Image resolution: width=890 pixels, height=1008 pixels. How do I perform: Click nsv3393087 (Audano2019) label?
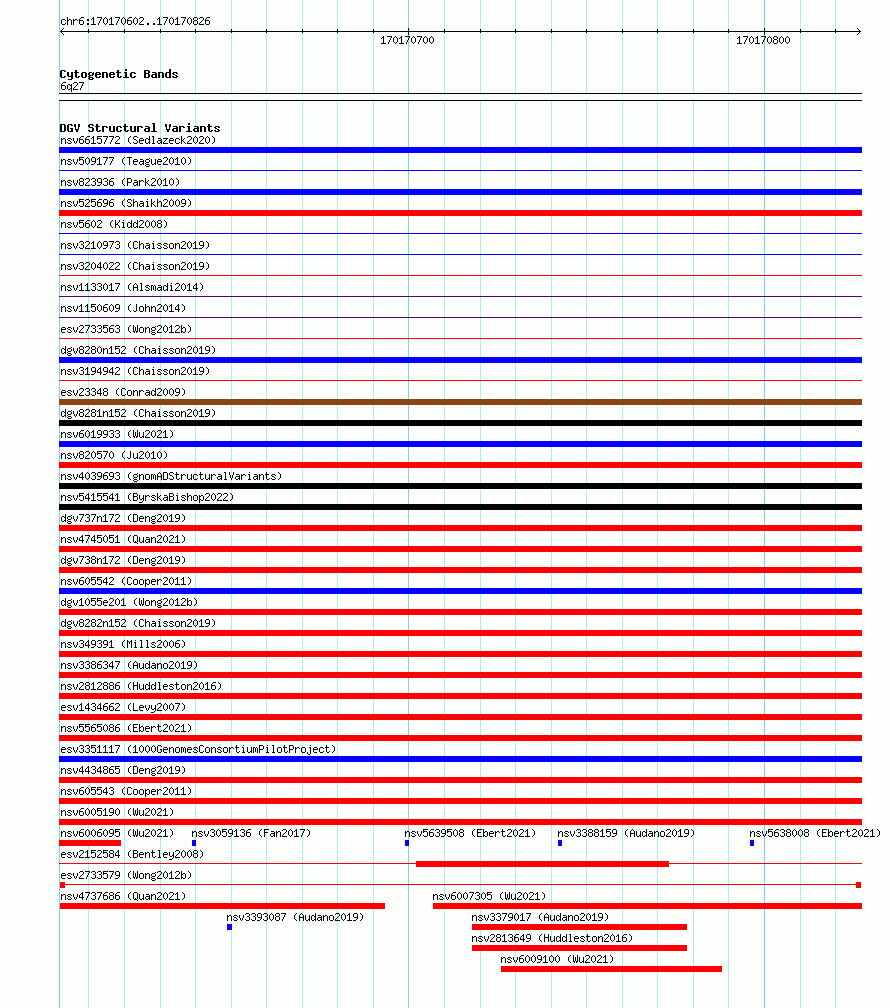pos(295,917)
